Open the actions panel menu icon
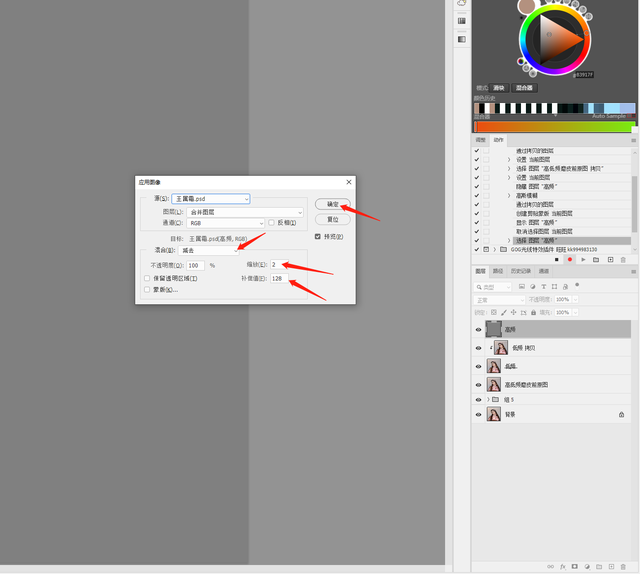The width and height of the screenshot is (640, 574). (x=633, y=140)
